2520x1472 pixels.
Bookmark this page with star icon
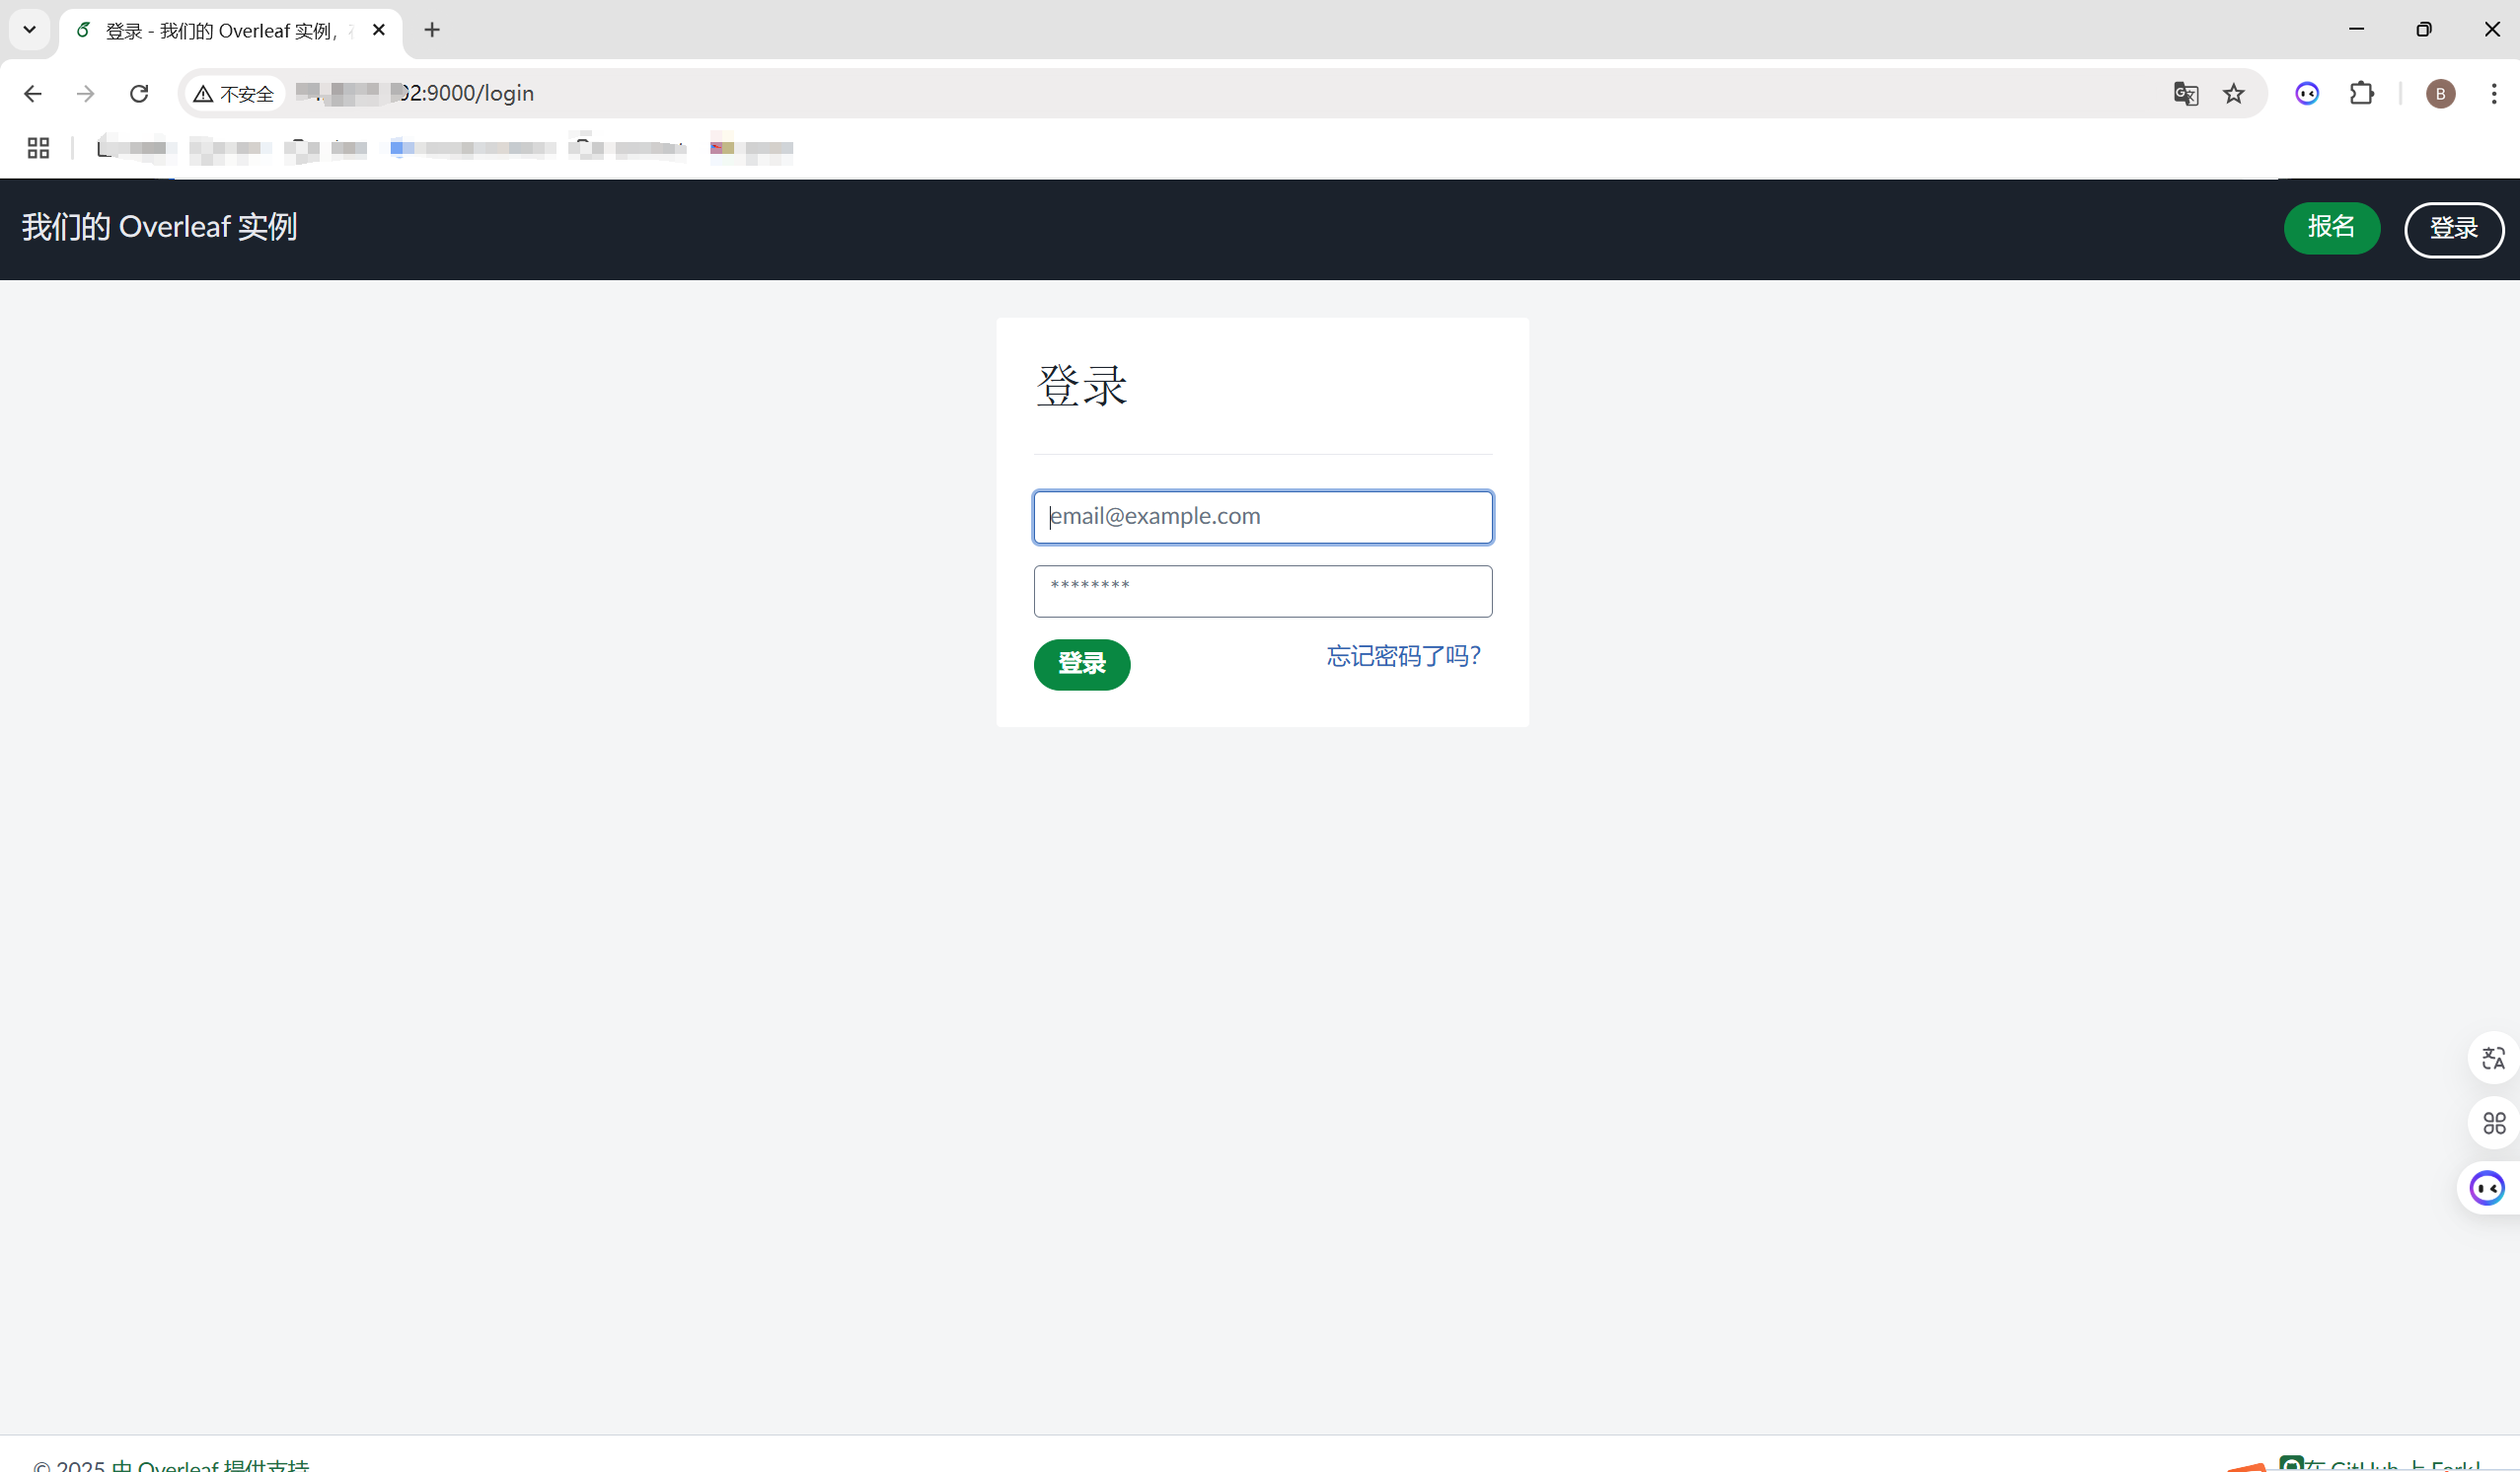pyautogui.click(x=2234, y=93)
